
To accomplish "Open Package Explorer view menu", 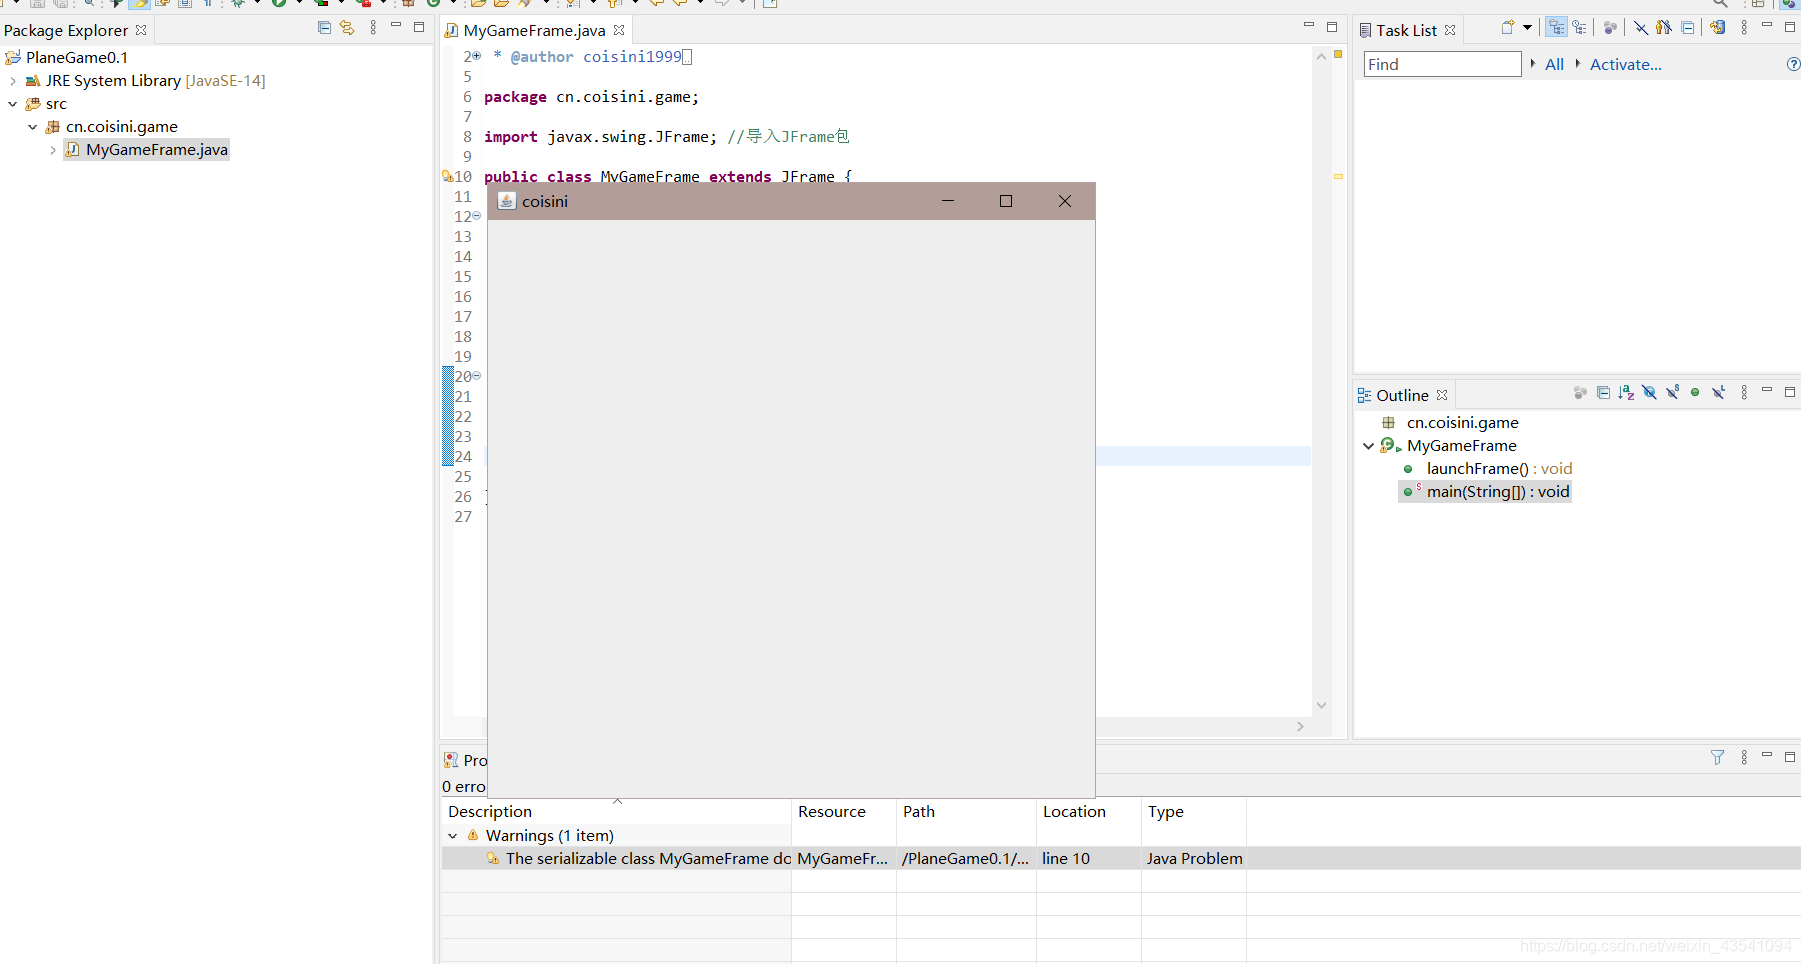I will tap(373, 28).
